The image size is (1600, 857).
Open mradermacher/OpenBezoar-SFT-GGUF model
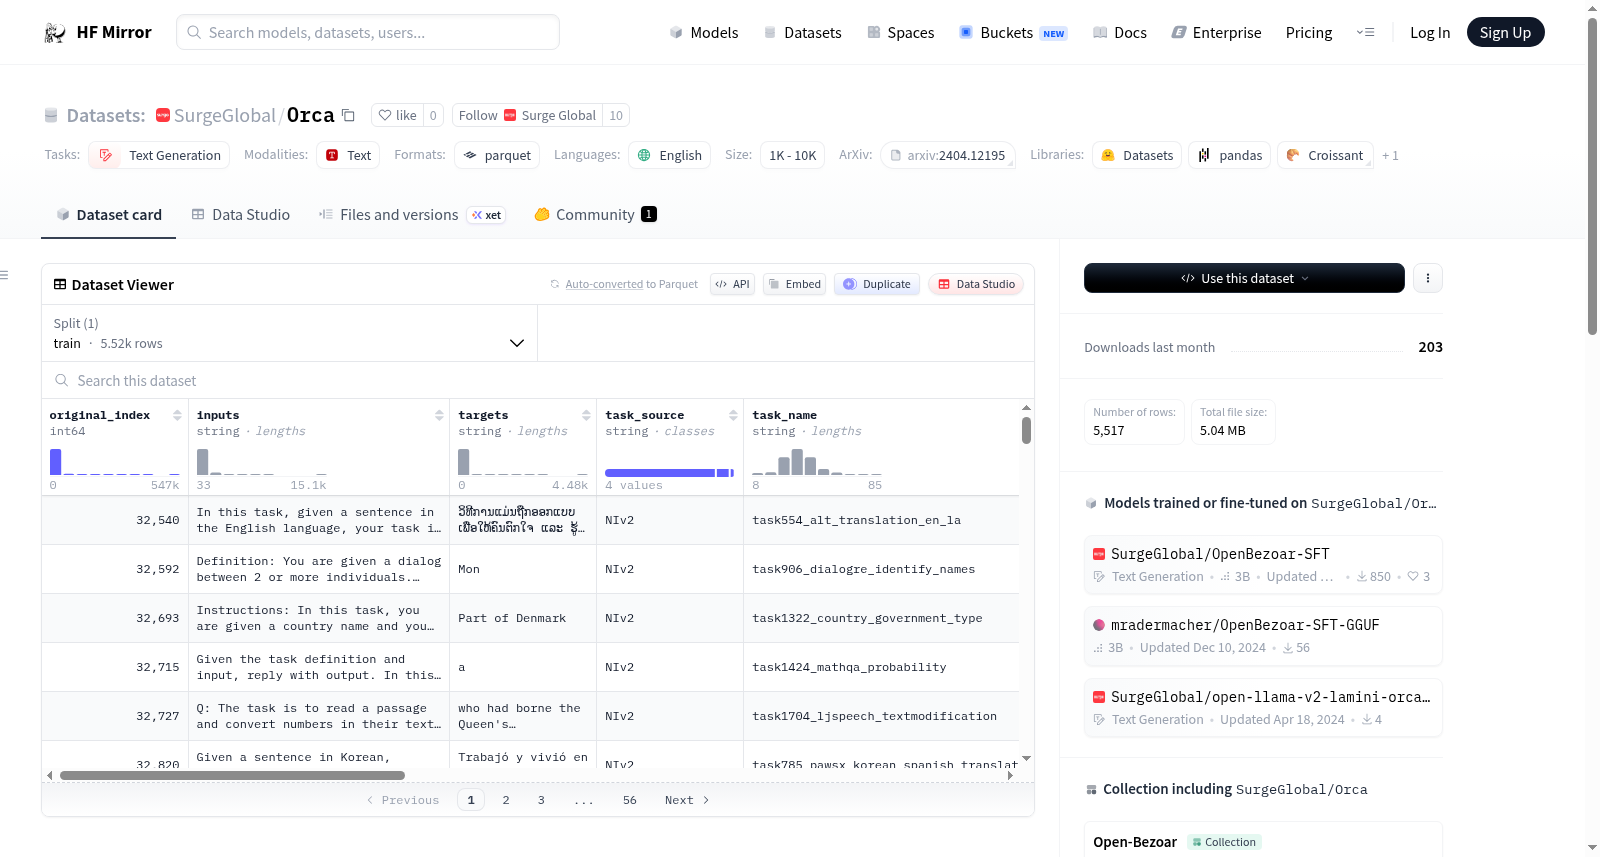coord(1263,636)
